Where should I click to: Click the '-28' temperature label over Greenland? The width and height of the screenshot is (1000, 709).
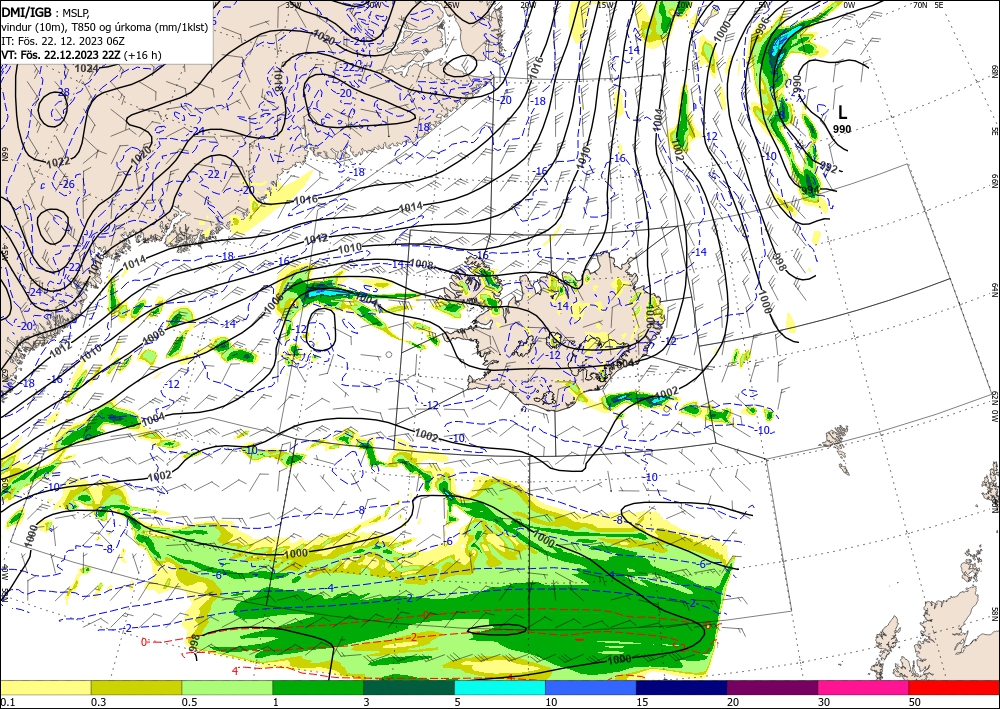click(62, 92)
